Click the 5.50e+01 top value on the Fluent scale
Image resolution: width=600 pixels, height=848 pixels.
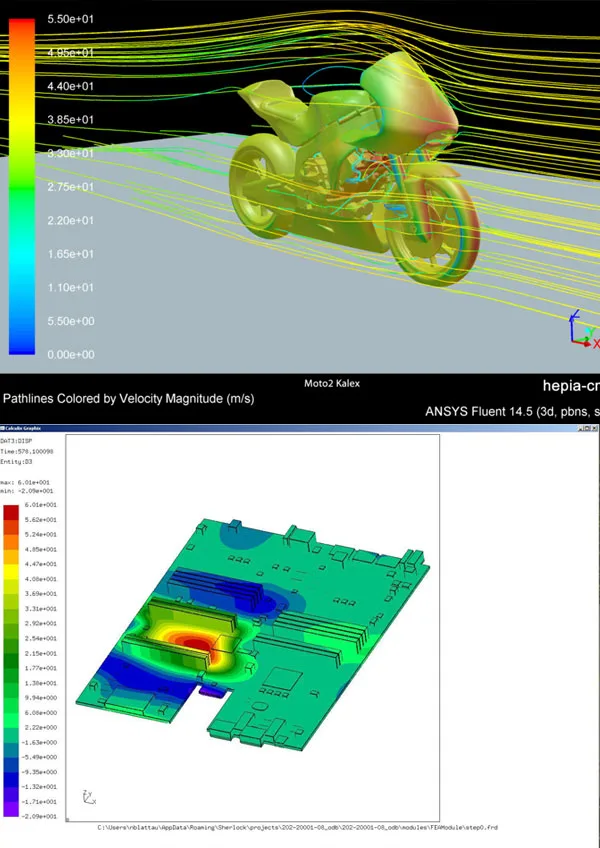(70, 19)
